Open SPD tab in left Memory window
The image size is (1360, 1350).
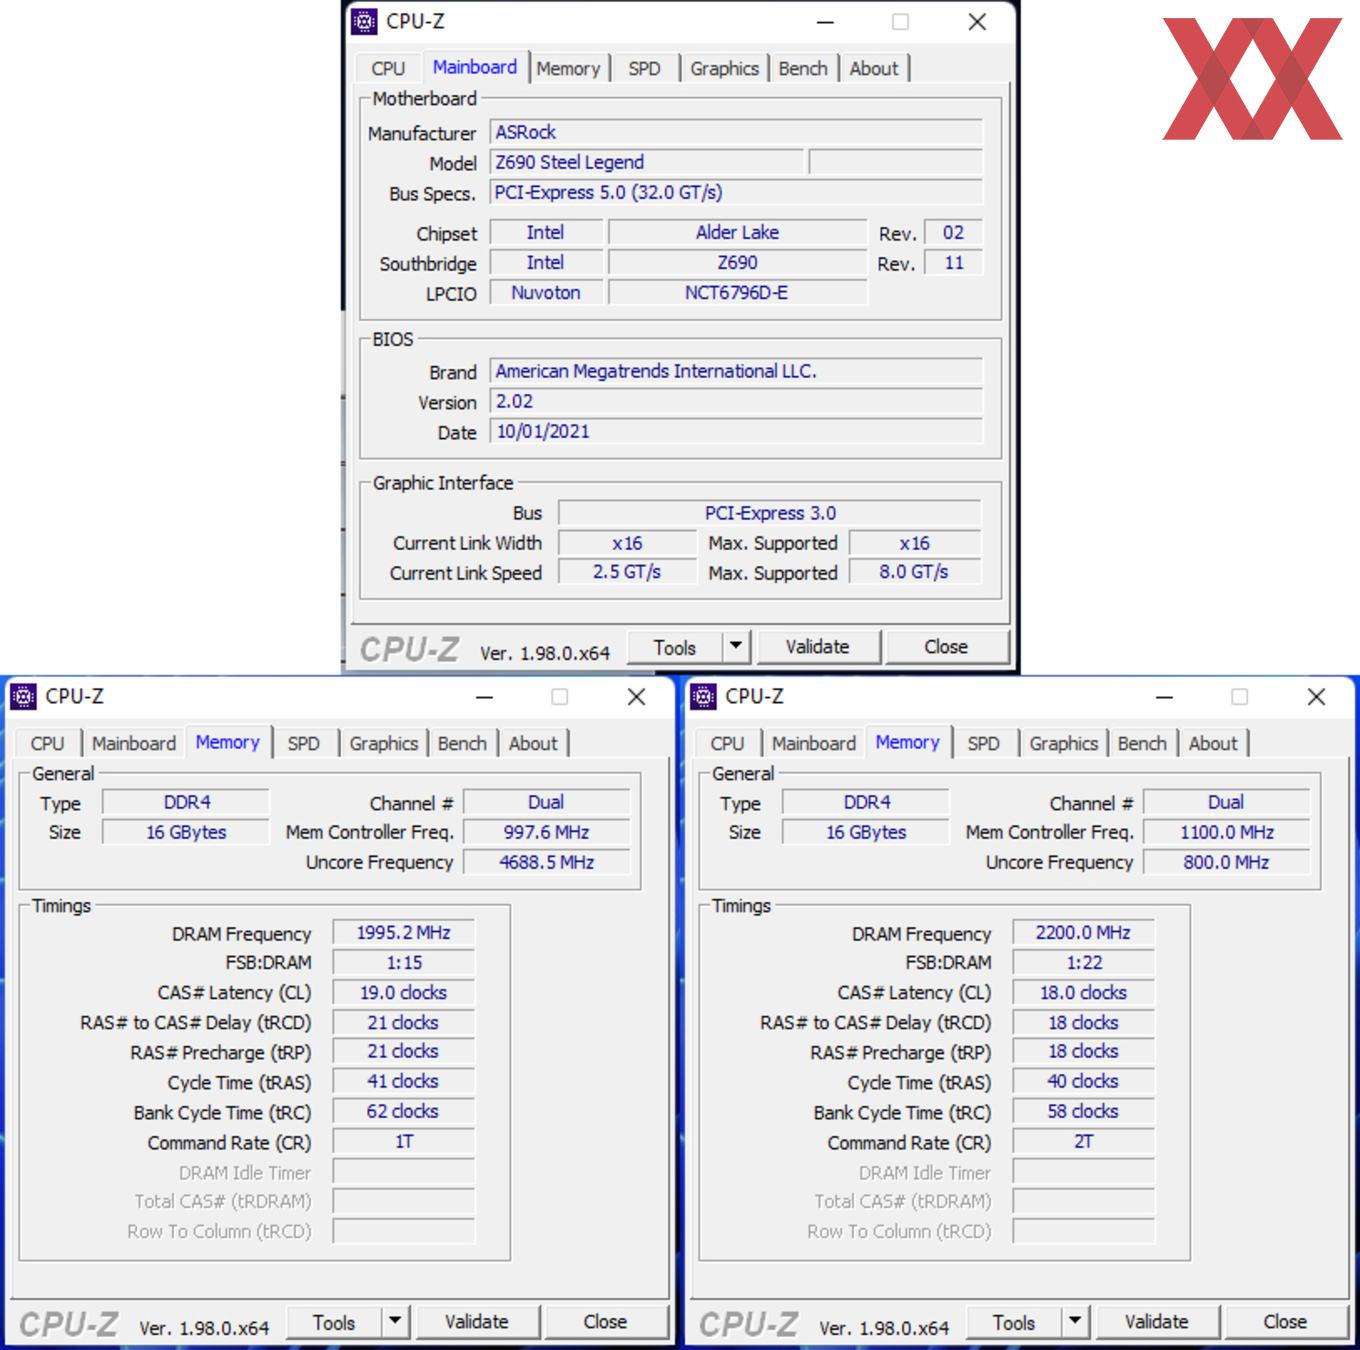click(x=303, y=743)
